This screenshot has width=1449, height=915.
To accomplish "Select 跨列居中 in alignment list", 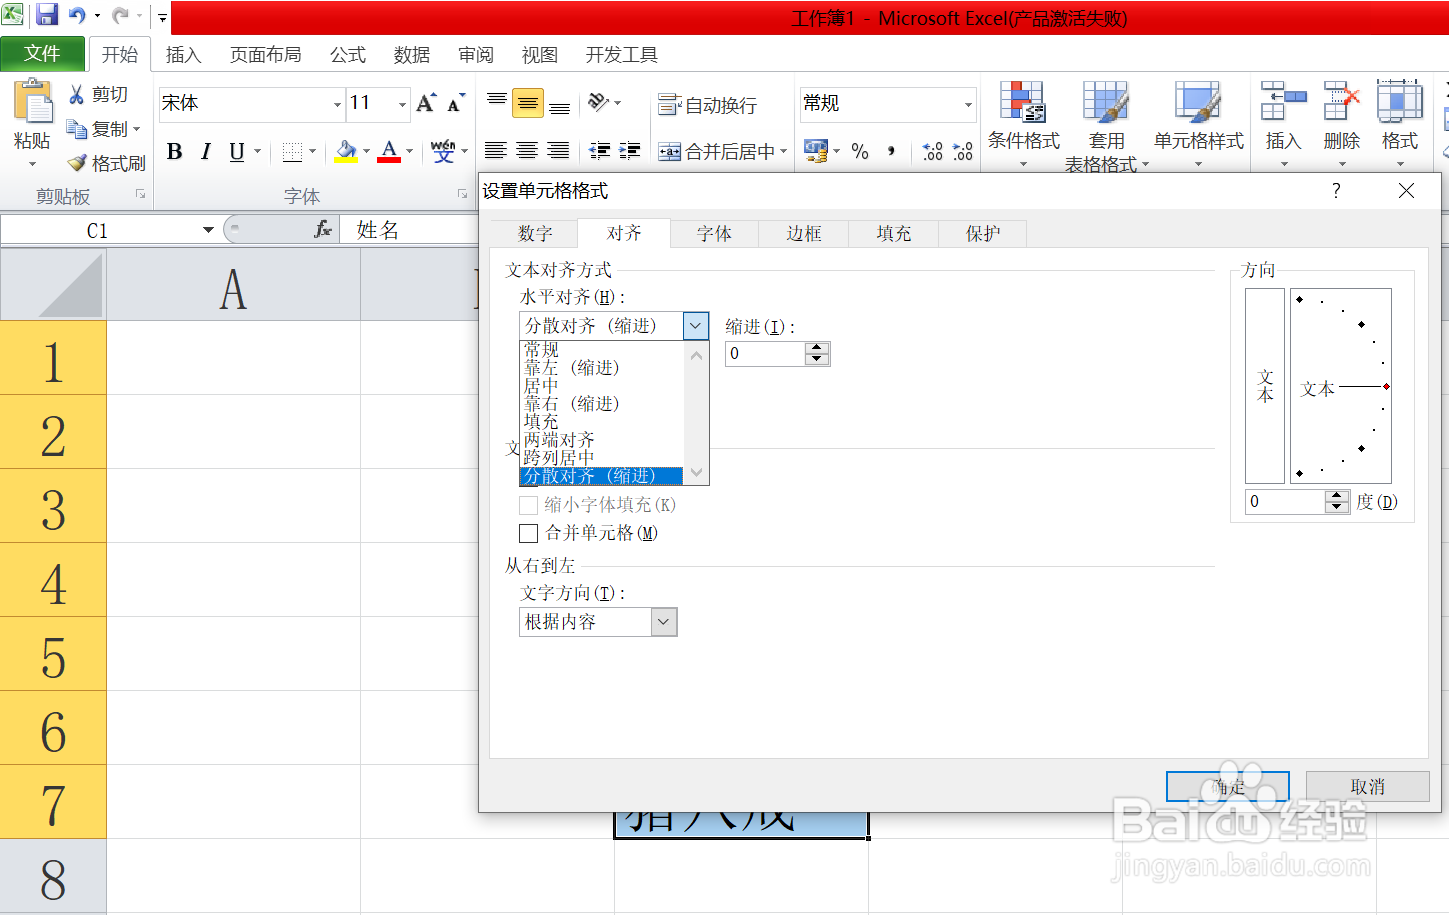I will pos(559,458).
